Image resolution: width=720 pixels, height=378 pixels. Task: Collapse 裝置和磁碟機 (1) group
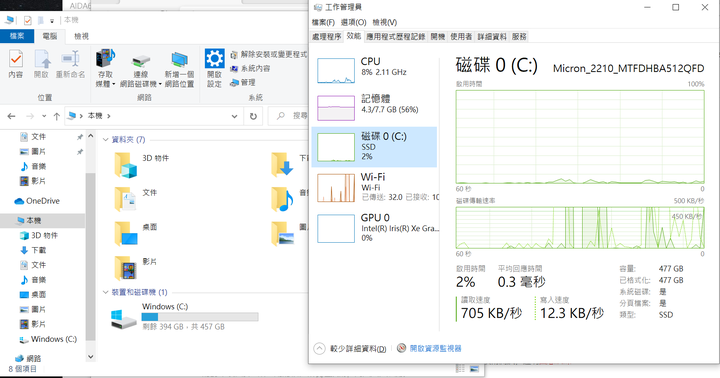pos(105,292)
